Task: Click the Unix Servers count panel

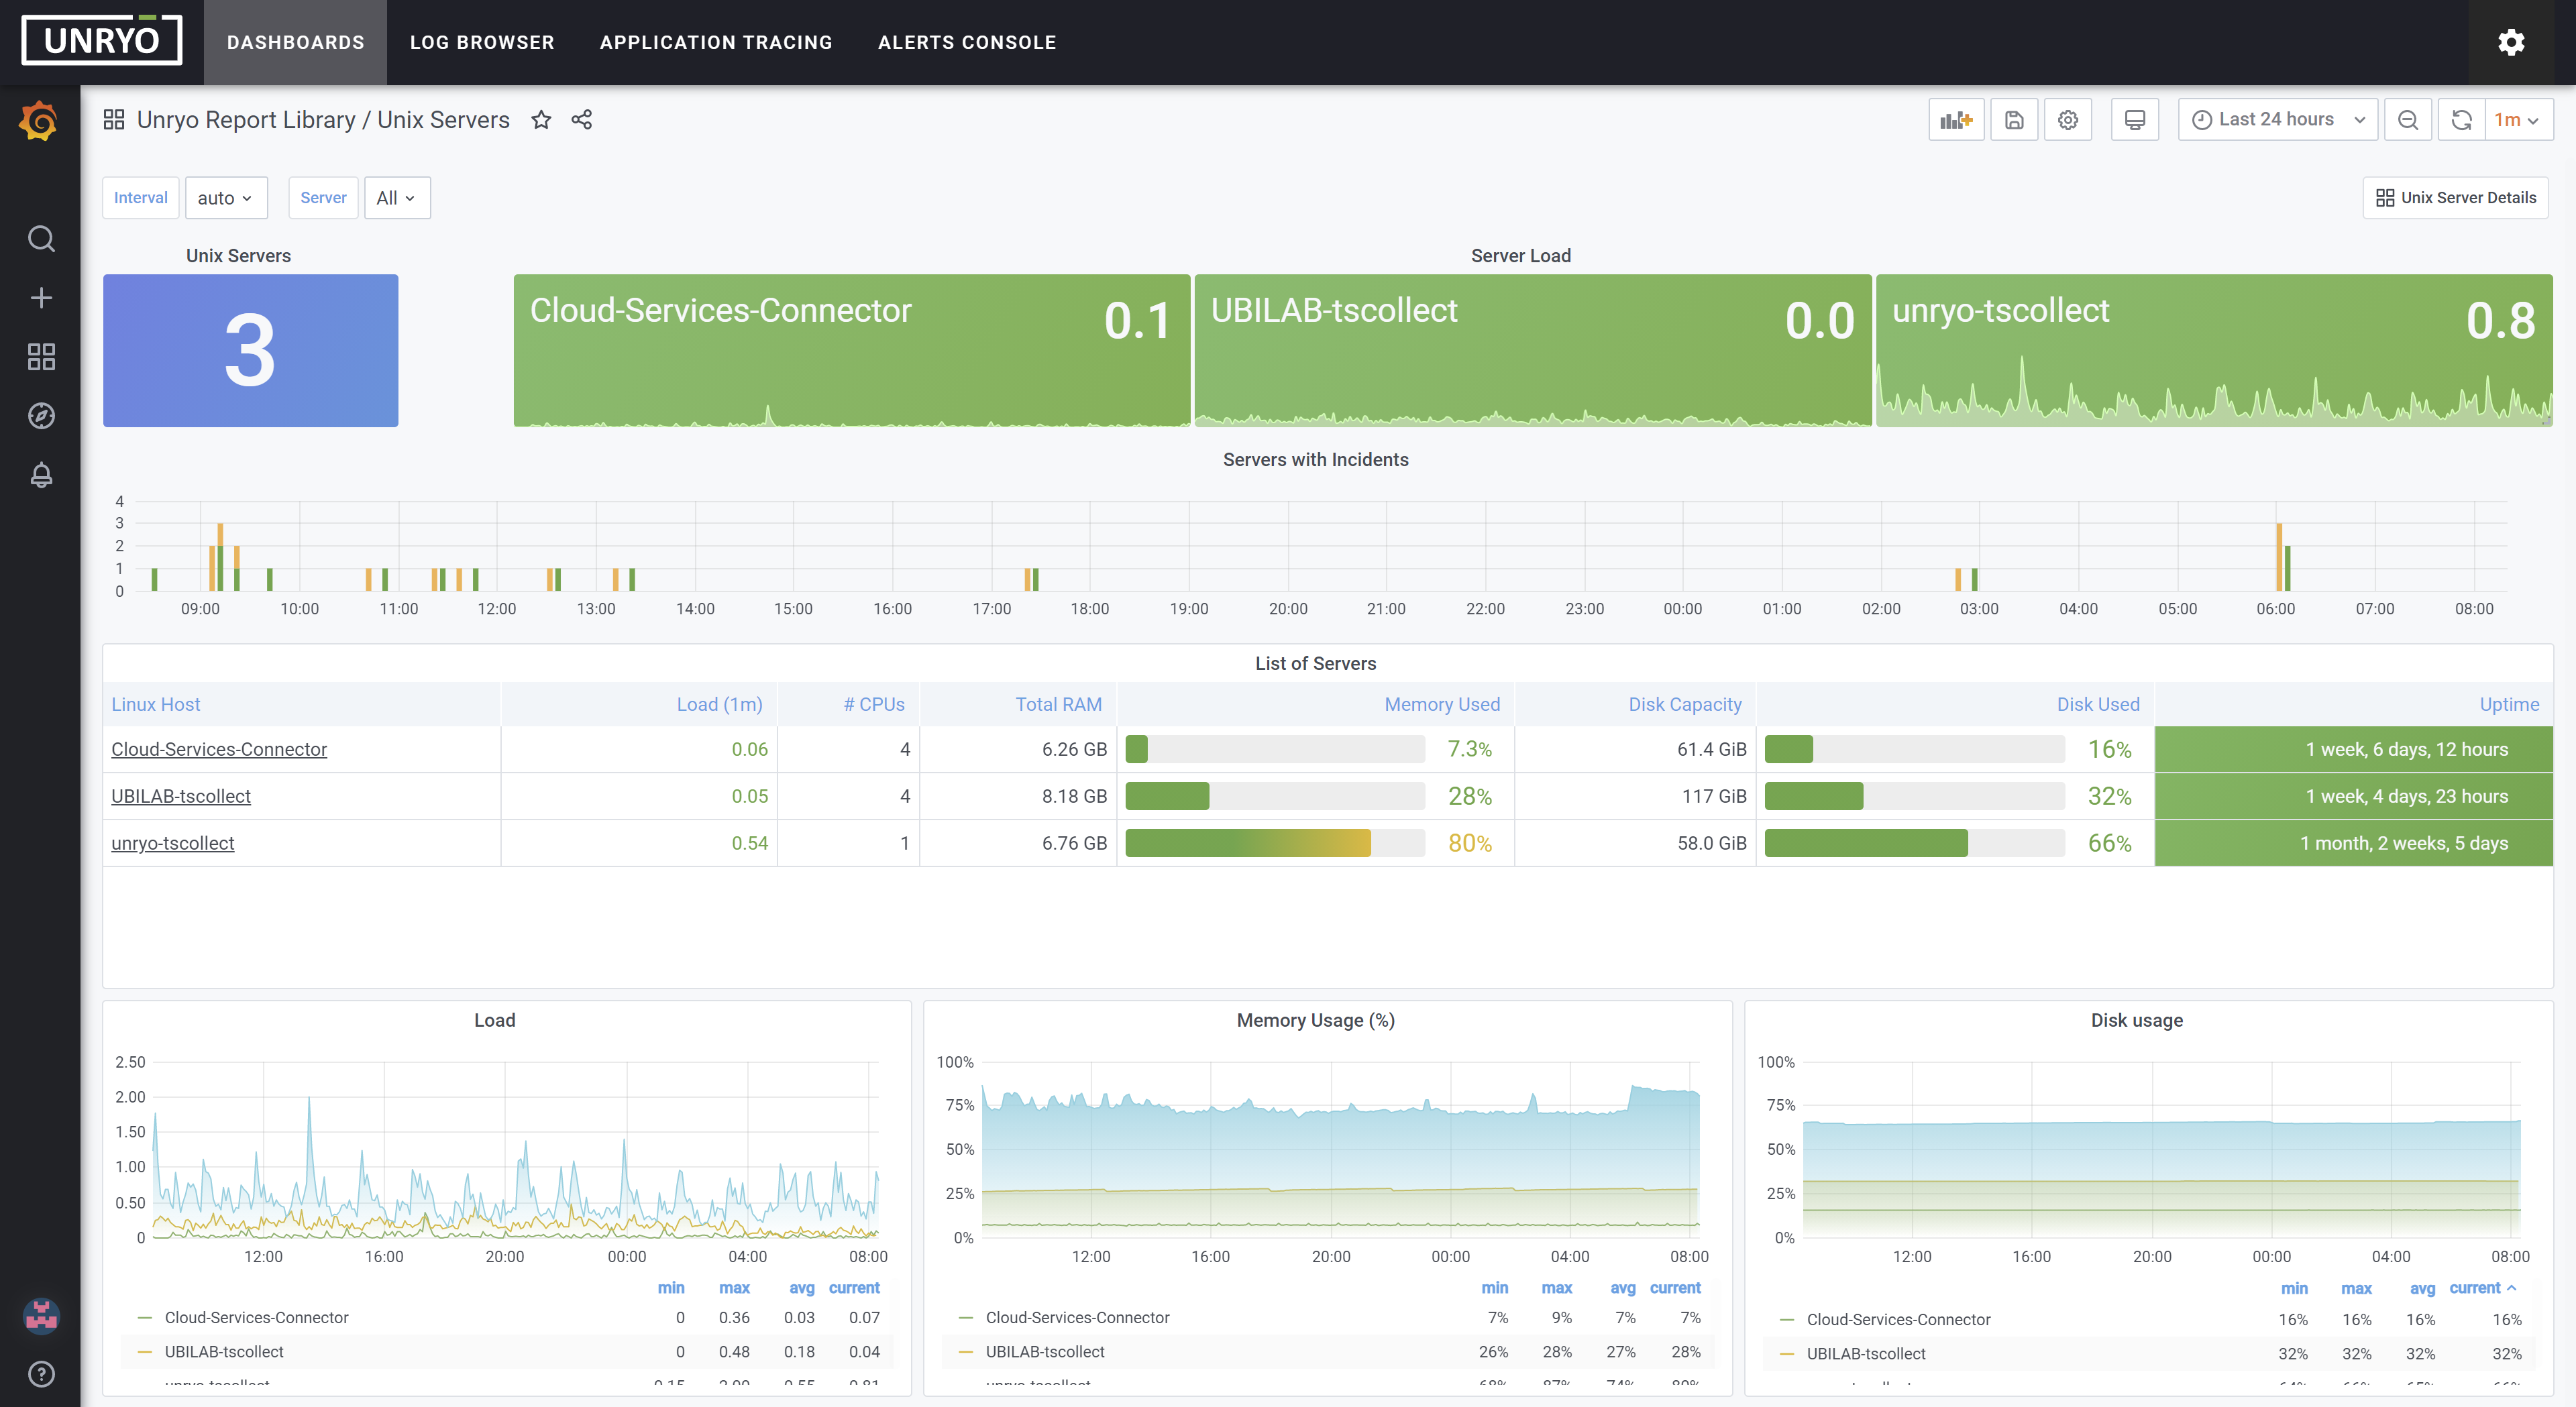Action: (251, 351)
